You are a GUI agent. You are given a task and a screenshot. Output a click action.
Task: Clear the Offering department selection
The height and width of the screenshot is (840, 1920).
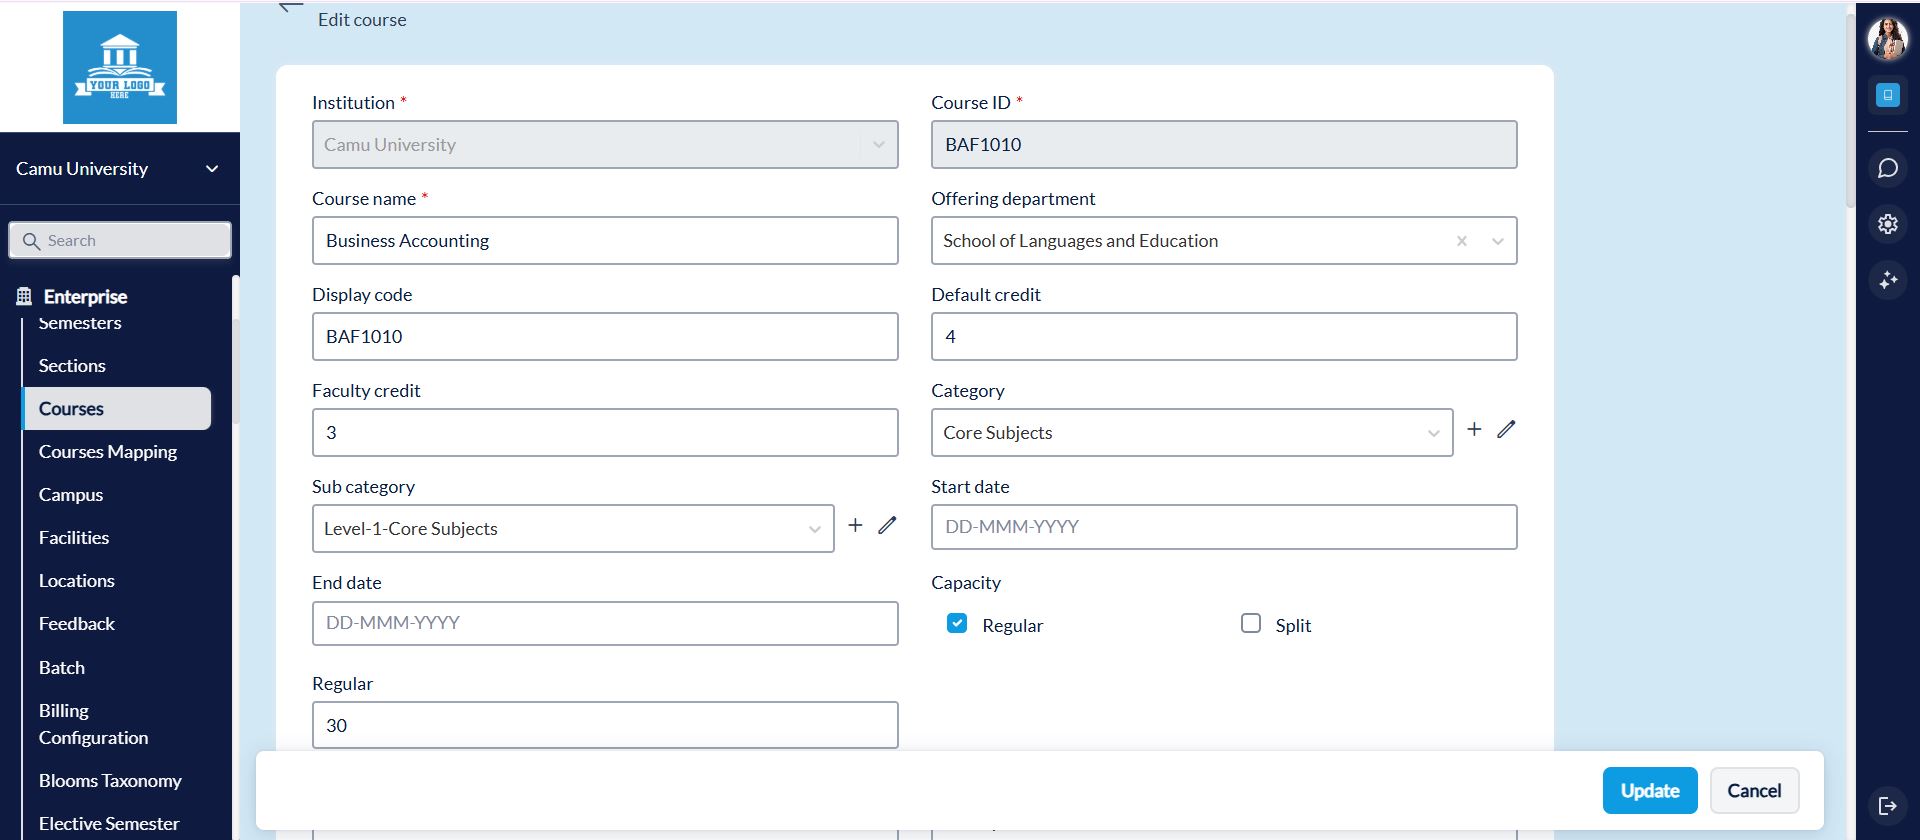click(1461, 241)
